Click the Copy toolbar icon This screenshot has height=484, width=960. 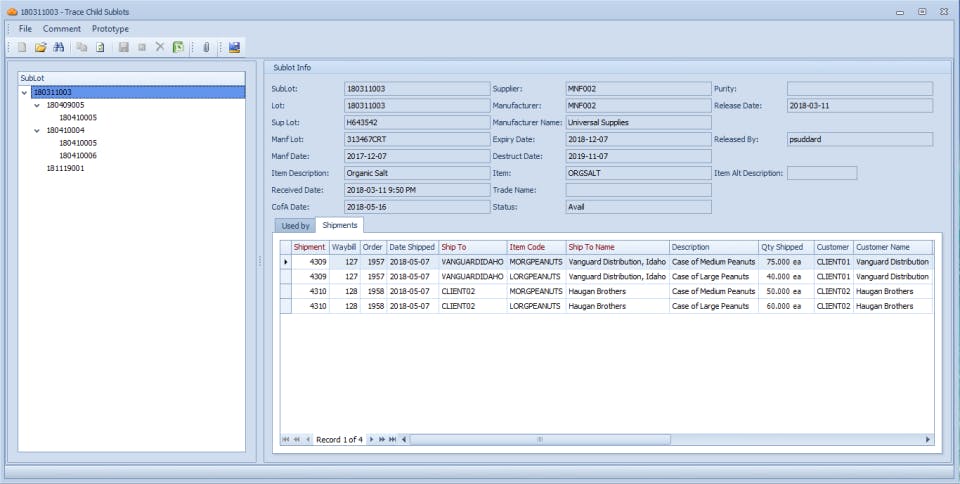81,47
